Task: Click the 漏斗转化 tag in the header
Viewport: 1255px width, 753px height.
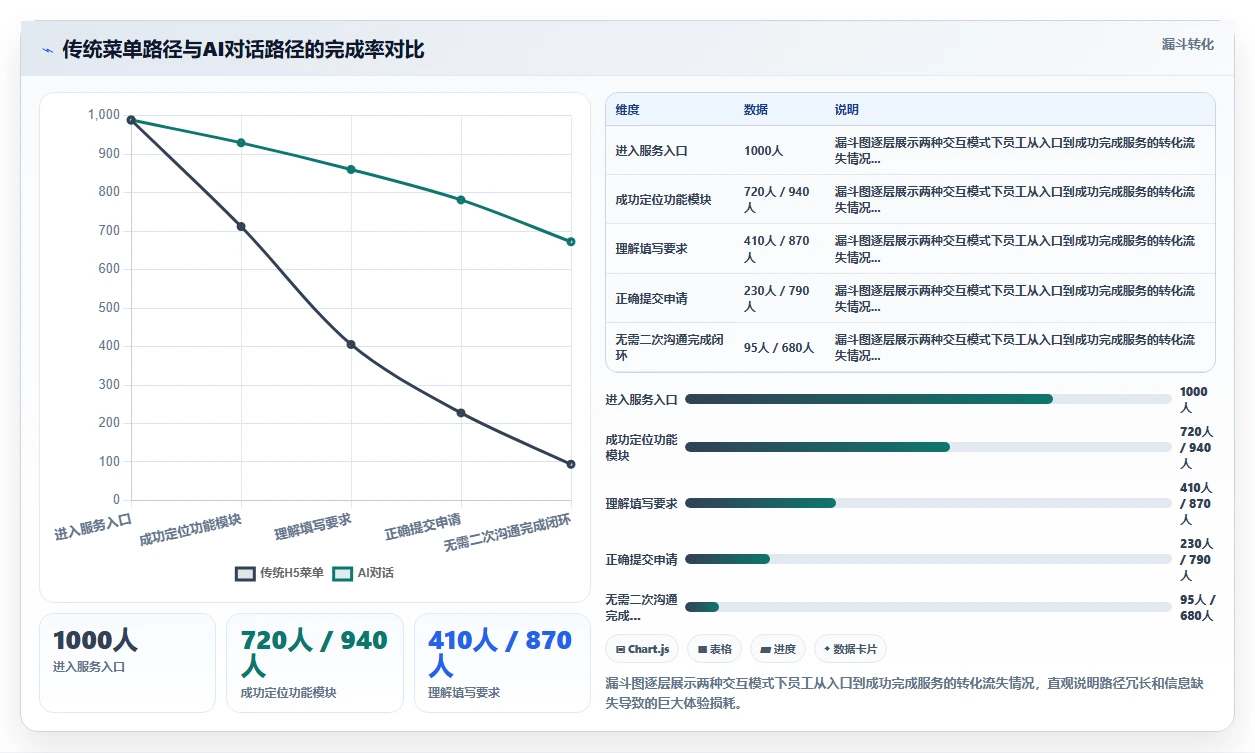Action: (1188, 45)
